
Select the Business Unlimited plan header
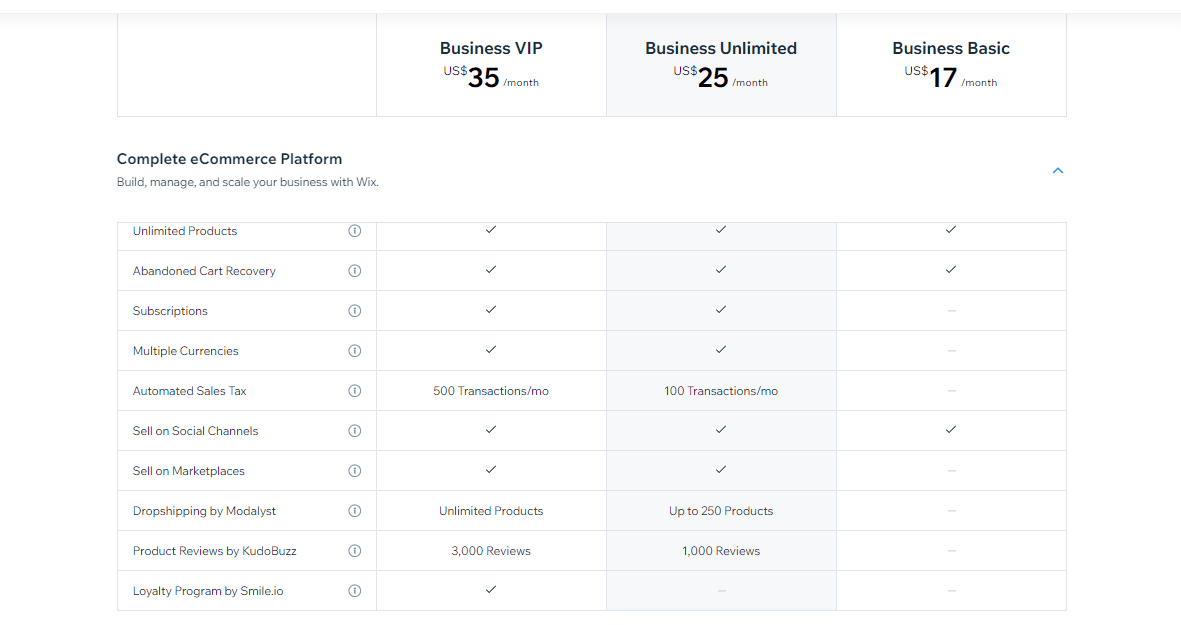(x=721, y=49)
